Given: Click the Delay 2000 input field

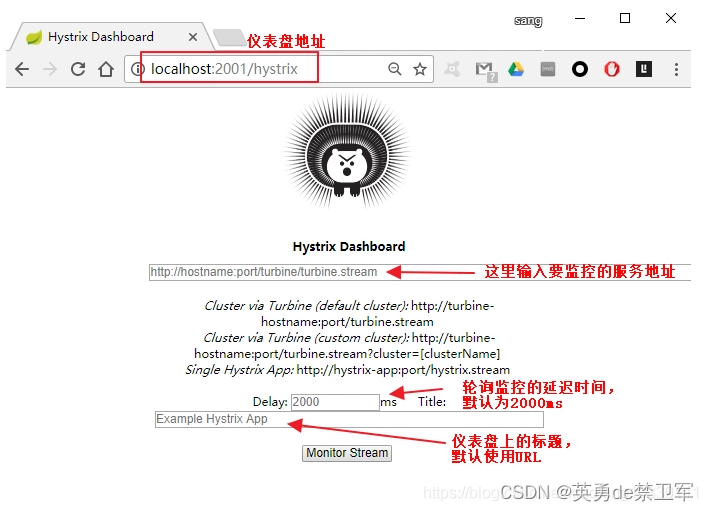Looking at the screenshot, I should [x=335, y=402].
